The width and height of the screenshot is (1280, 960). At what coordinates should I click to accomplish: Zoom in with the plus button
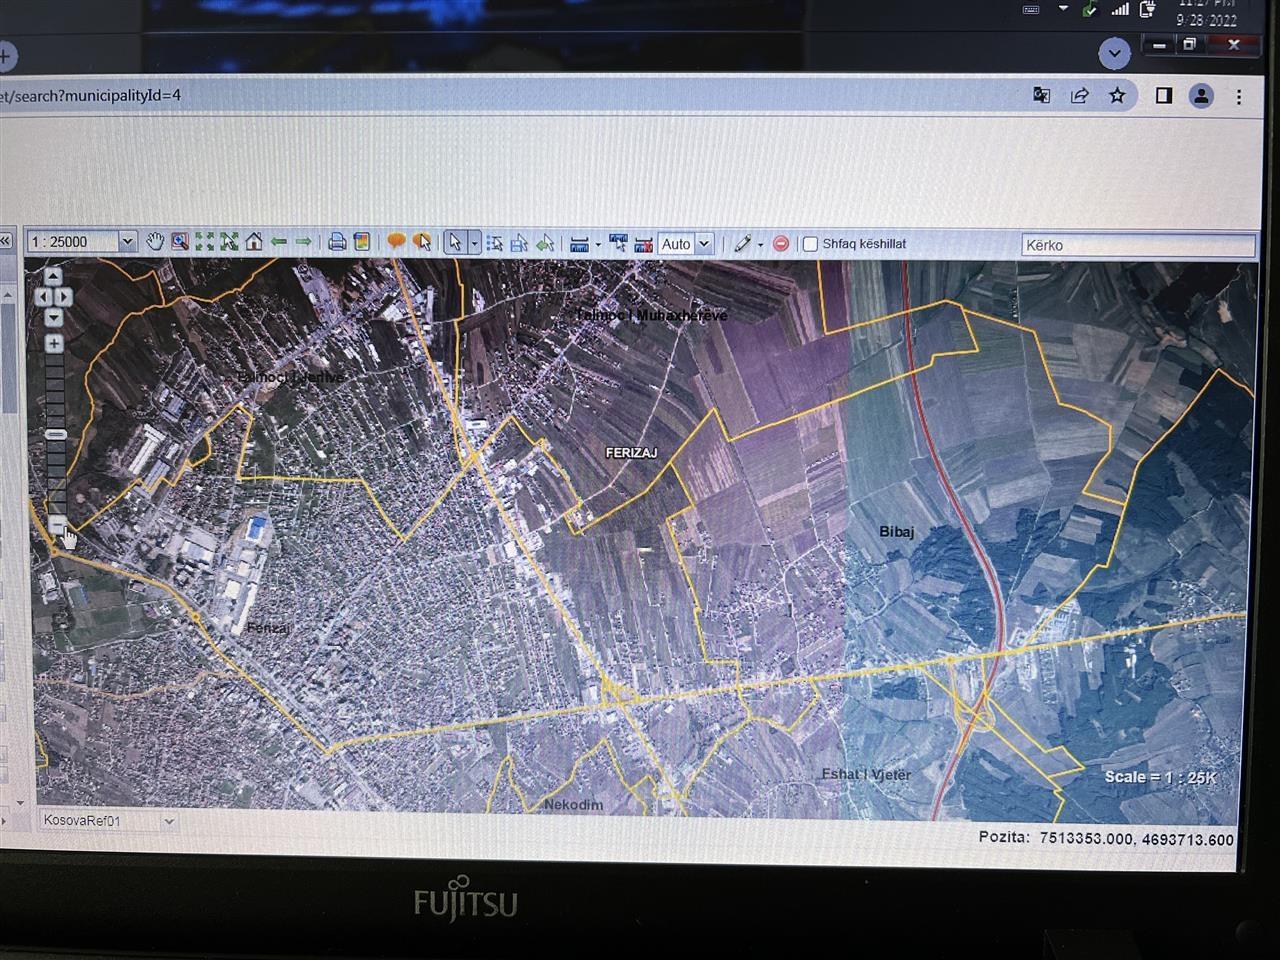pyautogui.click(x=54, y=344)
